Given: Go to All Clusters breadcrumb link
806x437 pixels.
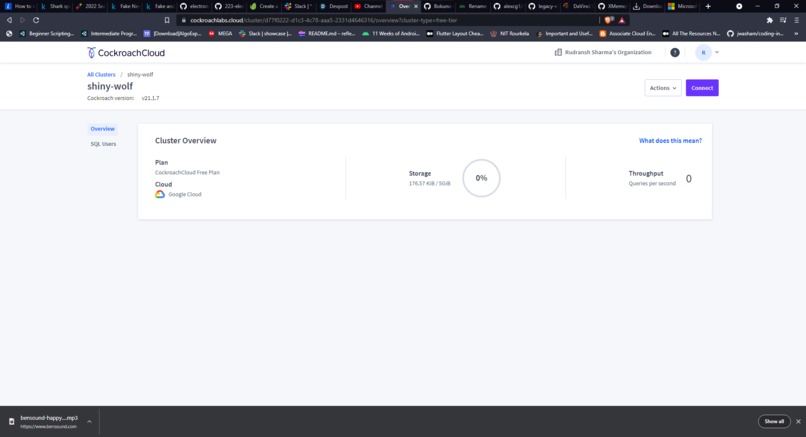Looking at the screenshot, I should click(101, 75).
